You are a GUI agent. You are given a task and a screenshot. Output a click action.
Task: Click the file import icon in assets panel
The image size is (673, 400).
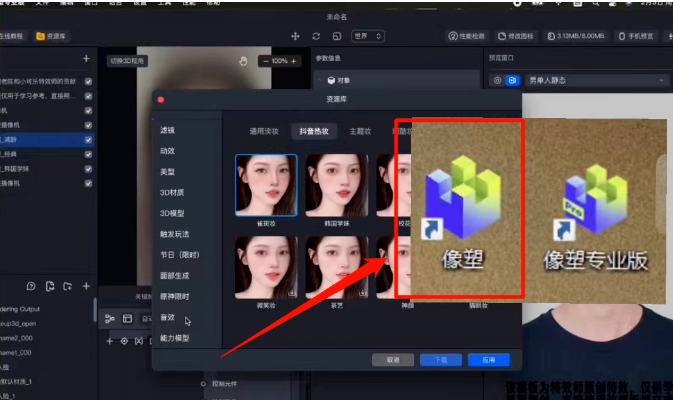click(50, 286)
